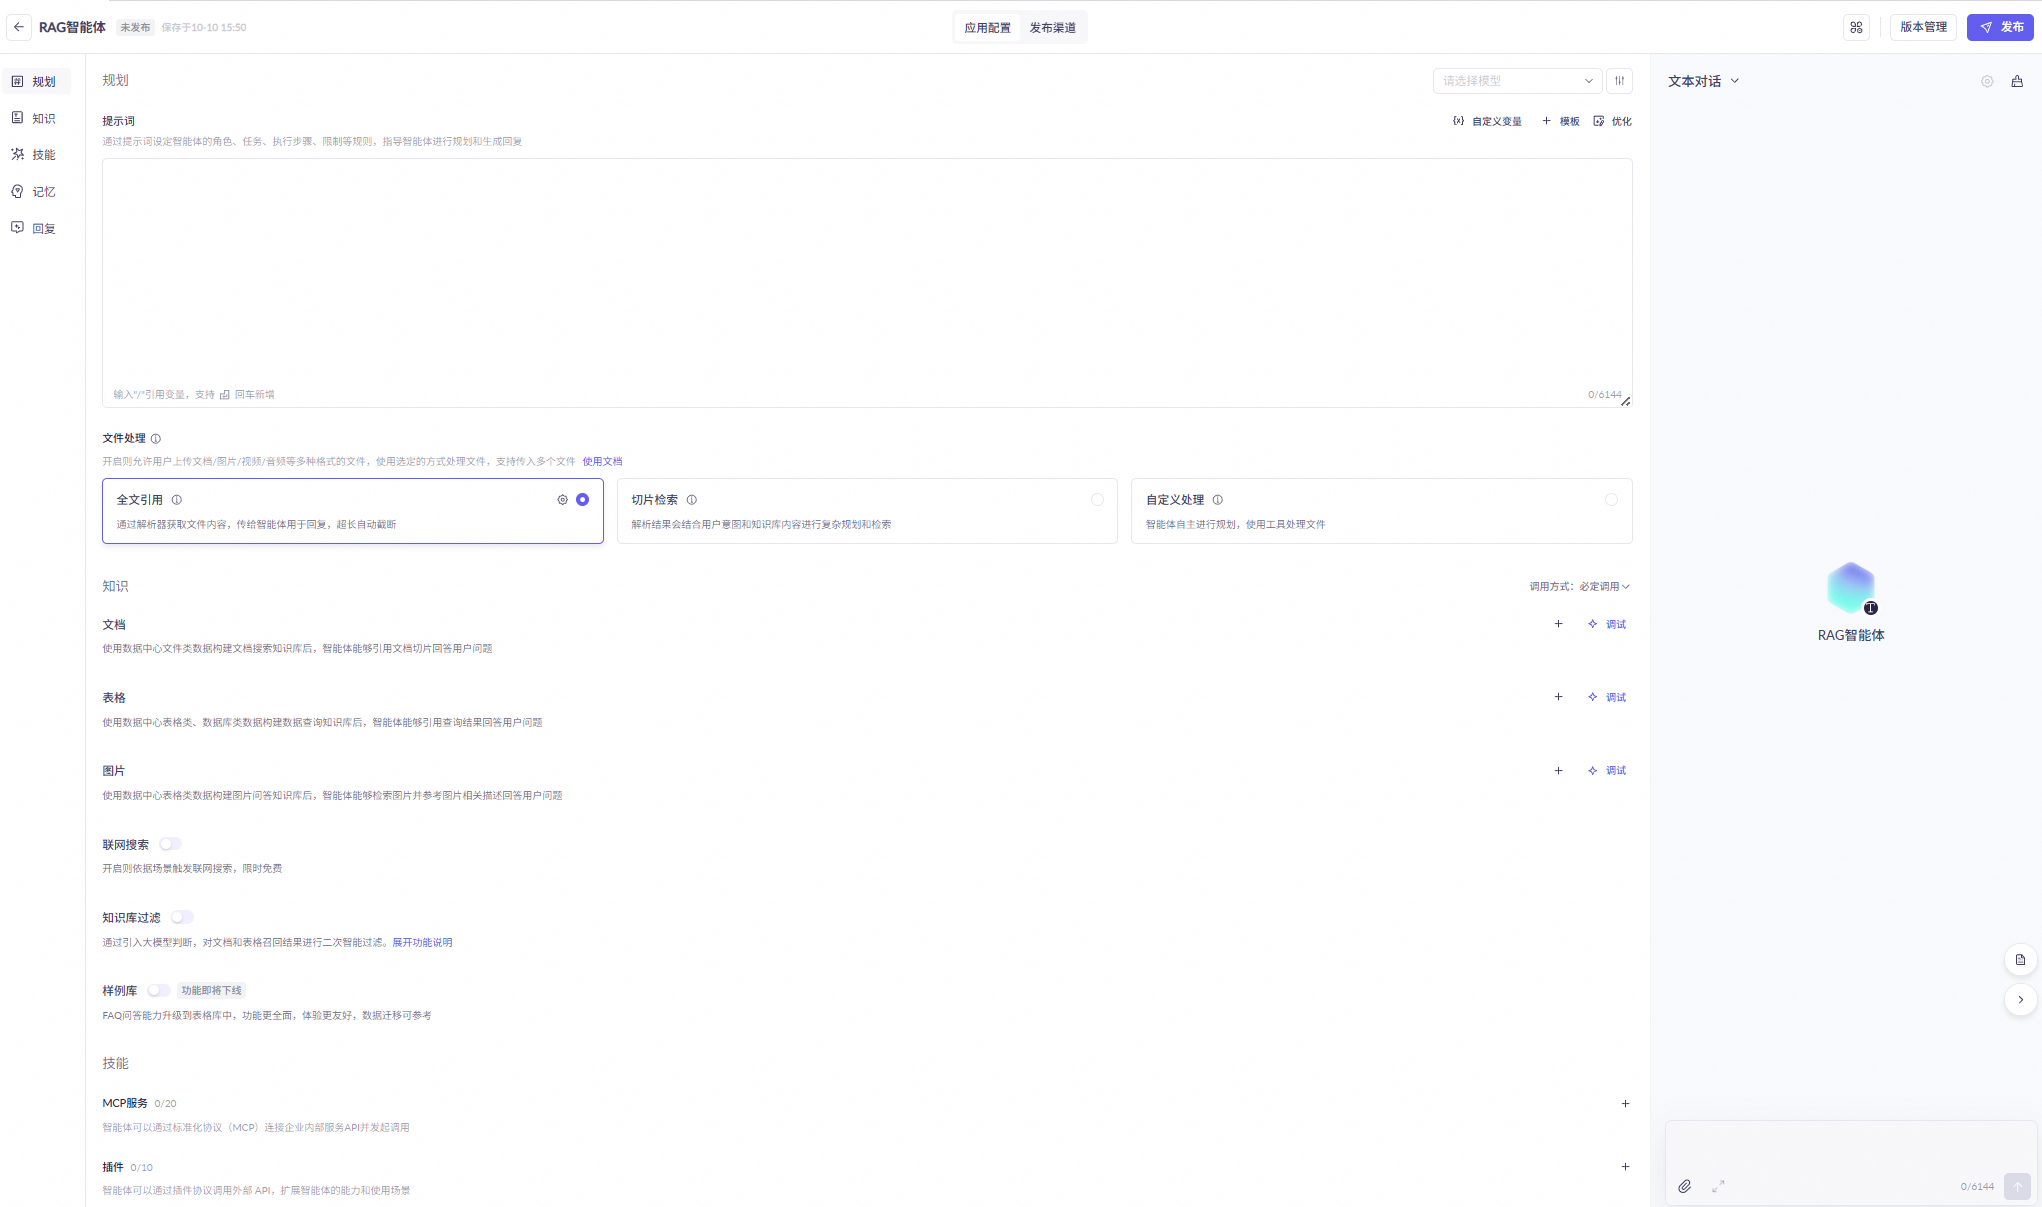The height and width of the screenshot is (1207, 2042).
Task: Turn on the 知识库过滤 switch
Action: pyautogui.click(x=181, y=917)
